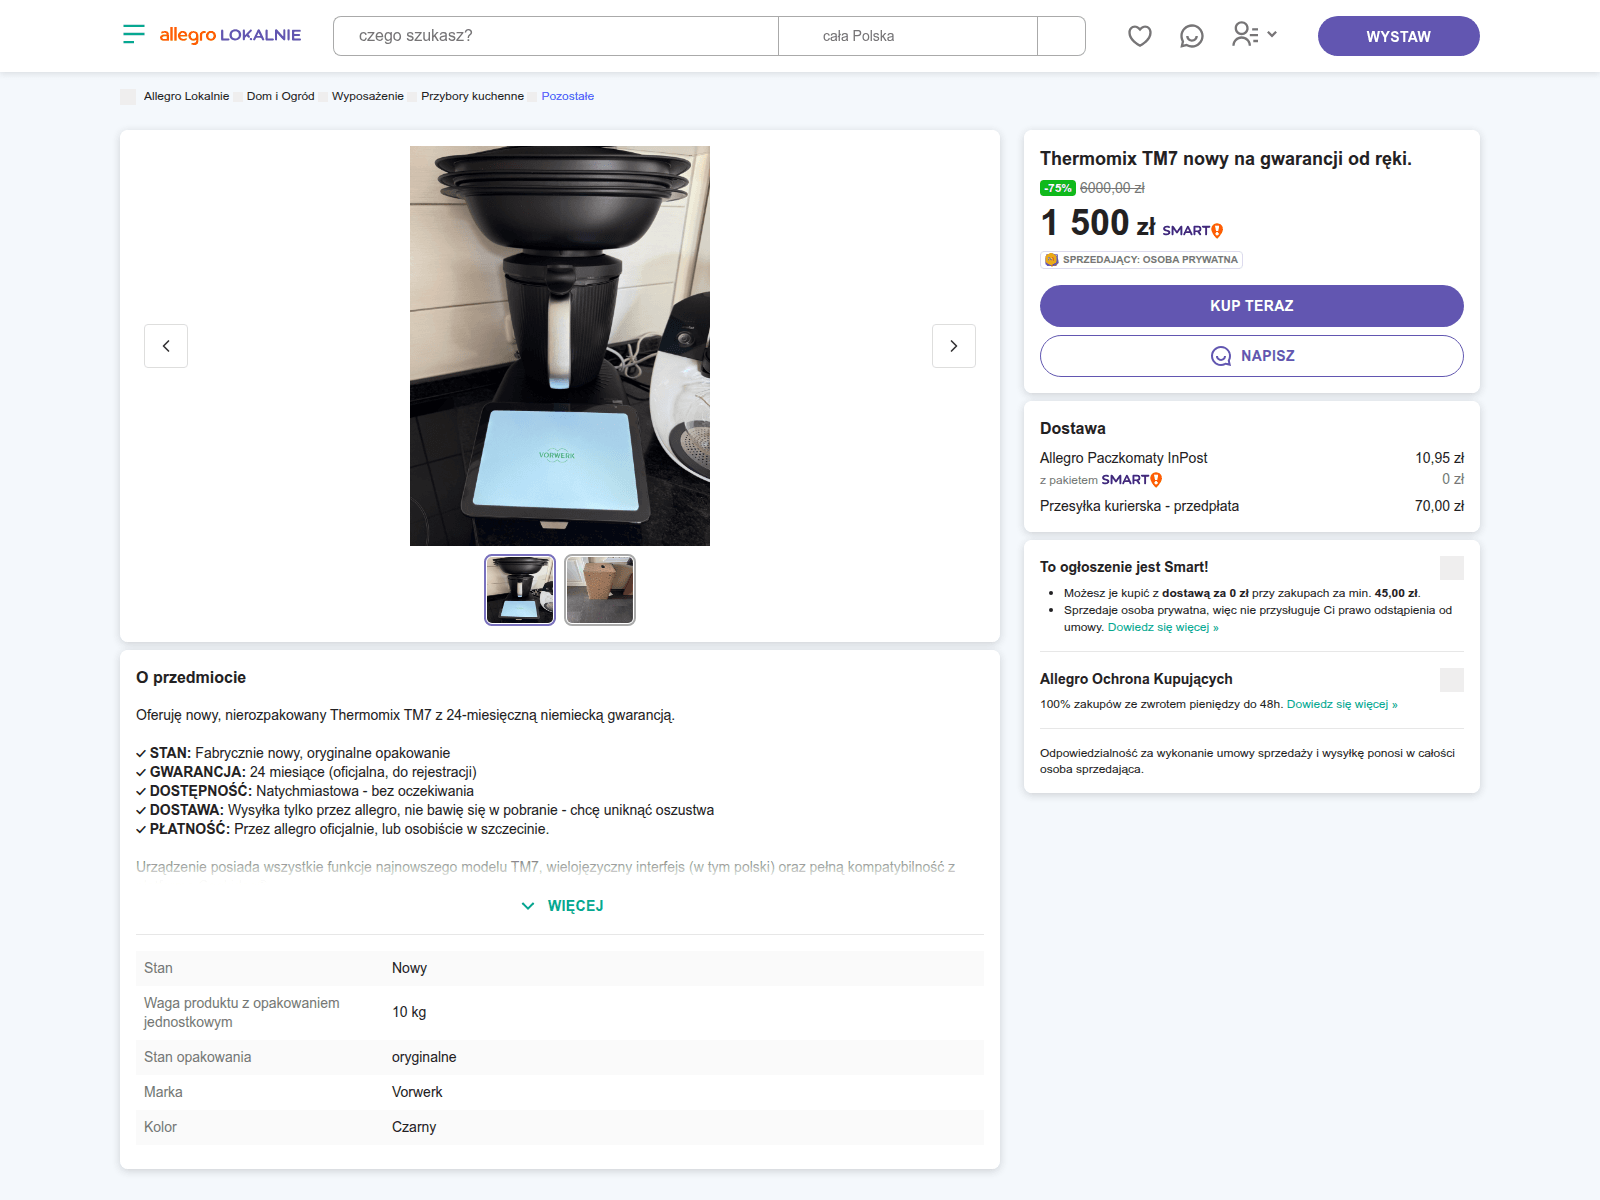Select the first Thermomix thumbnail
The image size is (1600, 1200).
point(520,590)
